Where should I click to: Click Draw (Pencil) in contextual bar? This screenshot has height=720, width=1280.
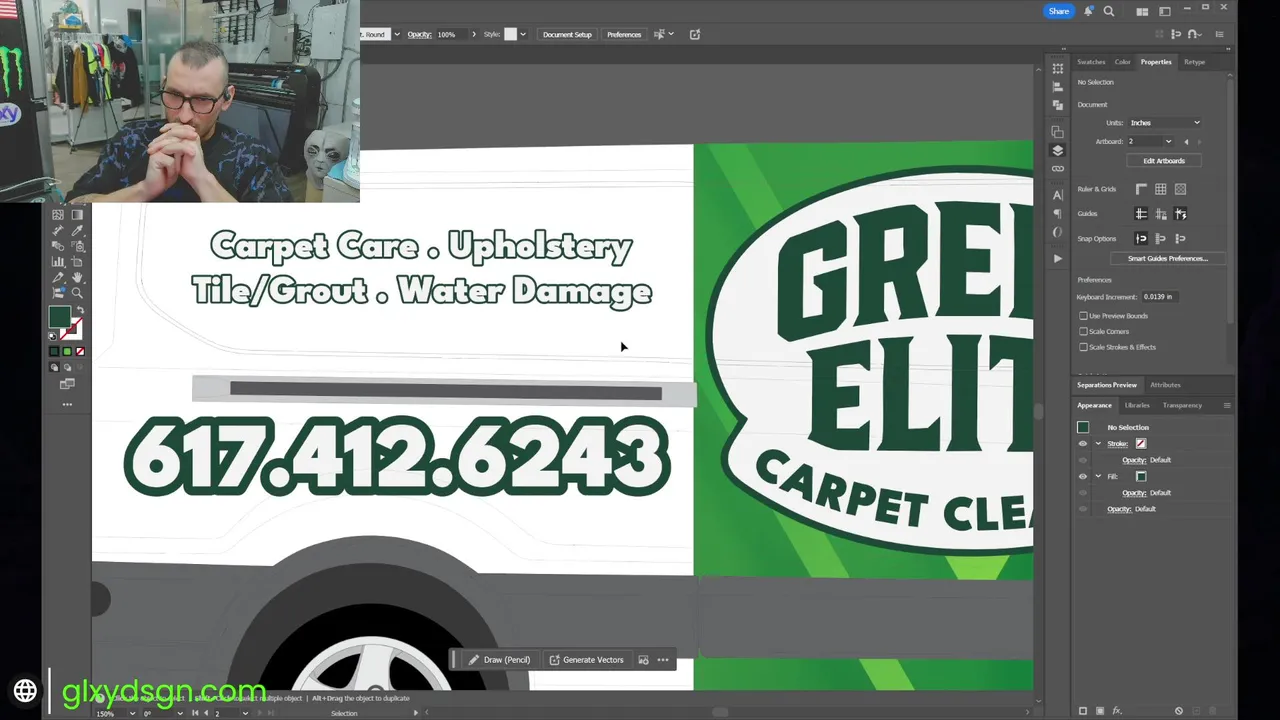tap(498, 660)
